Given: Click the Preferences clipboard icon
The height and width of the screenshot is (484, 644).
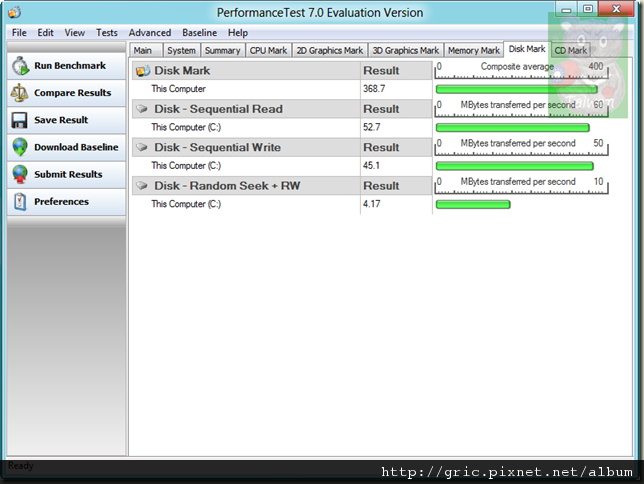Looking at the screenshot, I should click(20, 201).
